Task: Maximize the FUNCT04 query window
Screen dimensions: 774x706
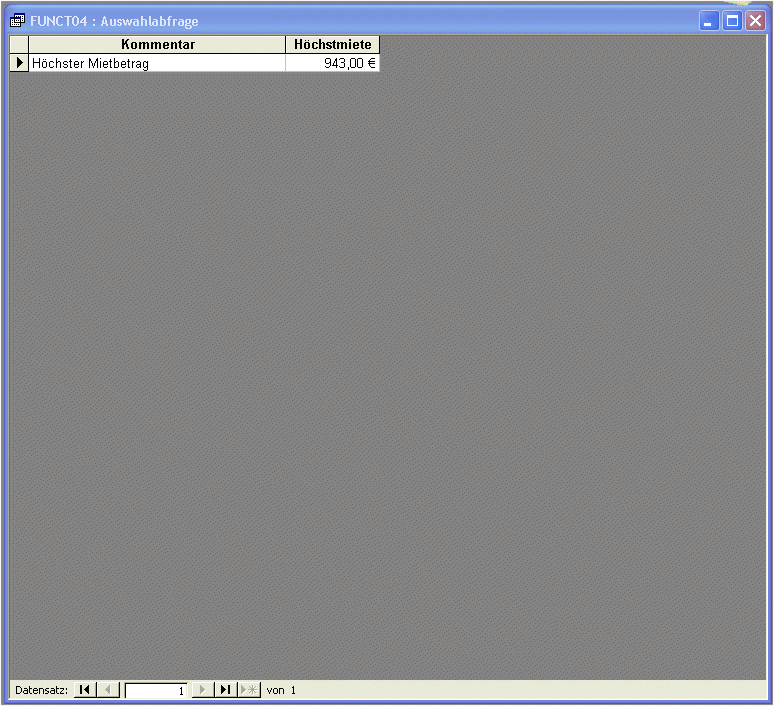Action: (x=733, y=21)
